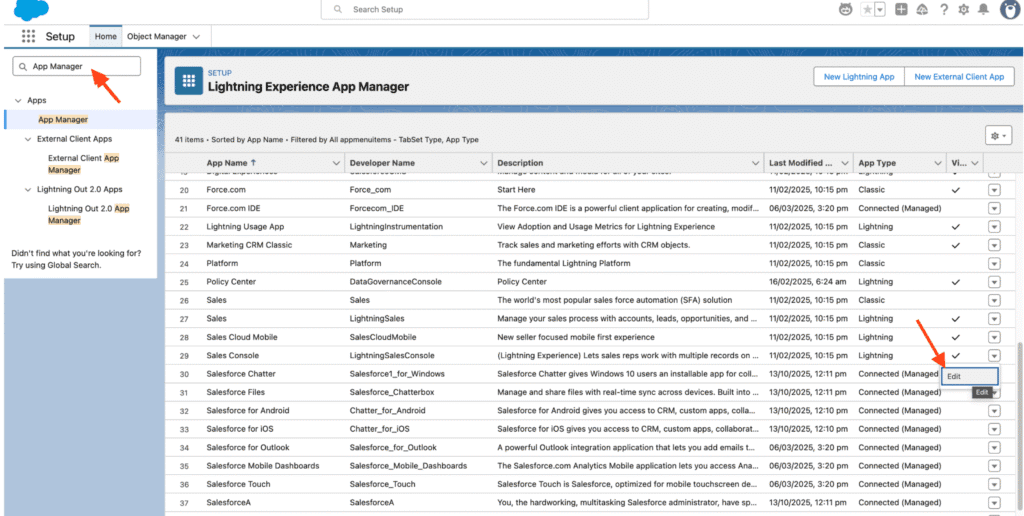Click the New Lightning App button
Viewport: 1024px width, 516px height.
tap(859, 77)
